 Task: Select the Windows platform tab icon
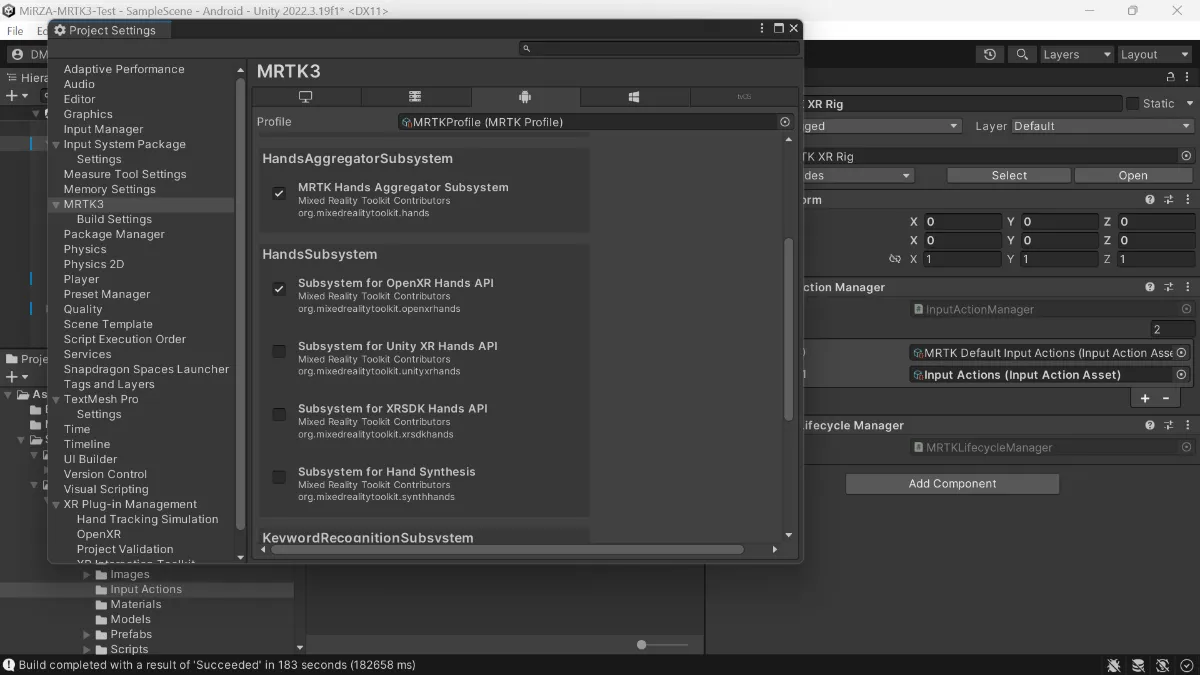634,97
